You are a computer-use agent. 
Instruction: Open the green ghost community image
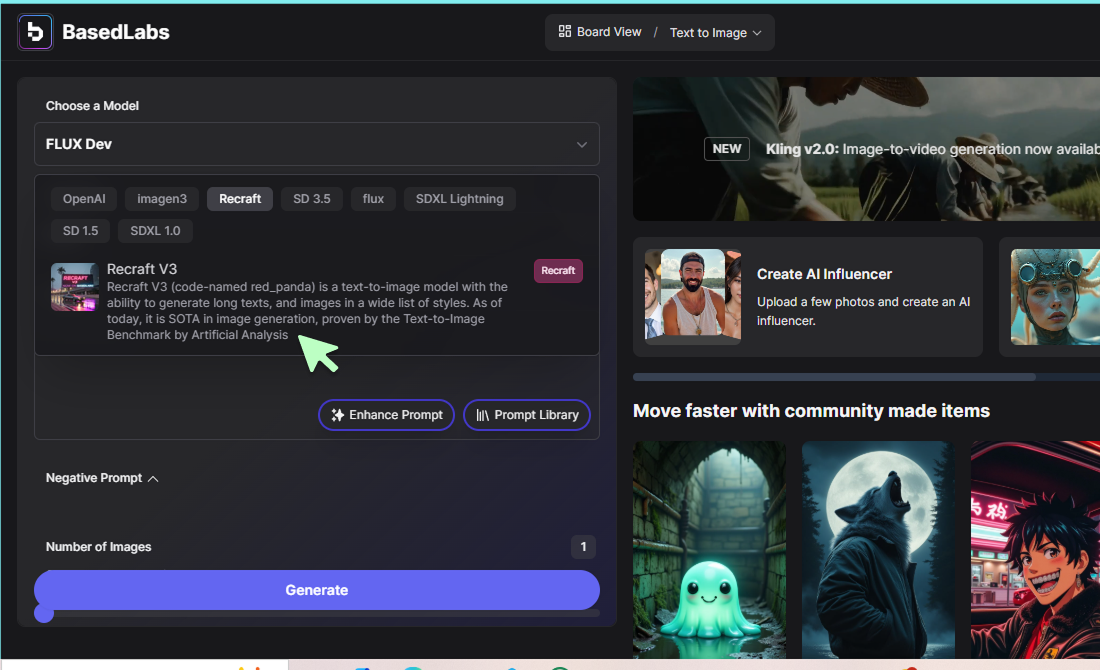[x=709, y=550]
